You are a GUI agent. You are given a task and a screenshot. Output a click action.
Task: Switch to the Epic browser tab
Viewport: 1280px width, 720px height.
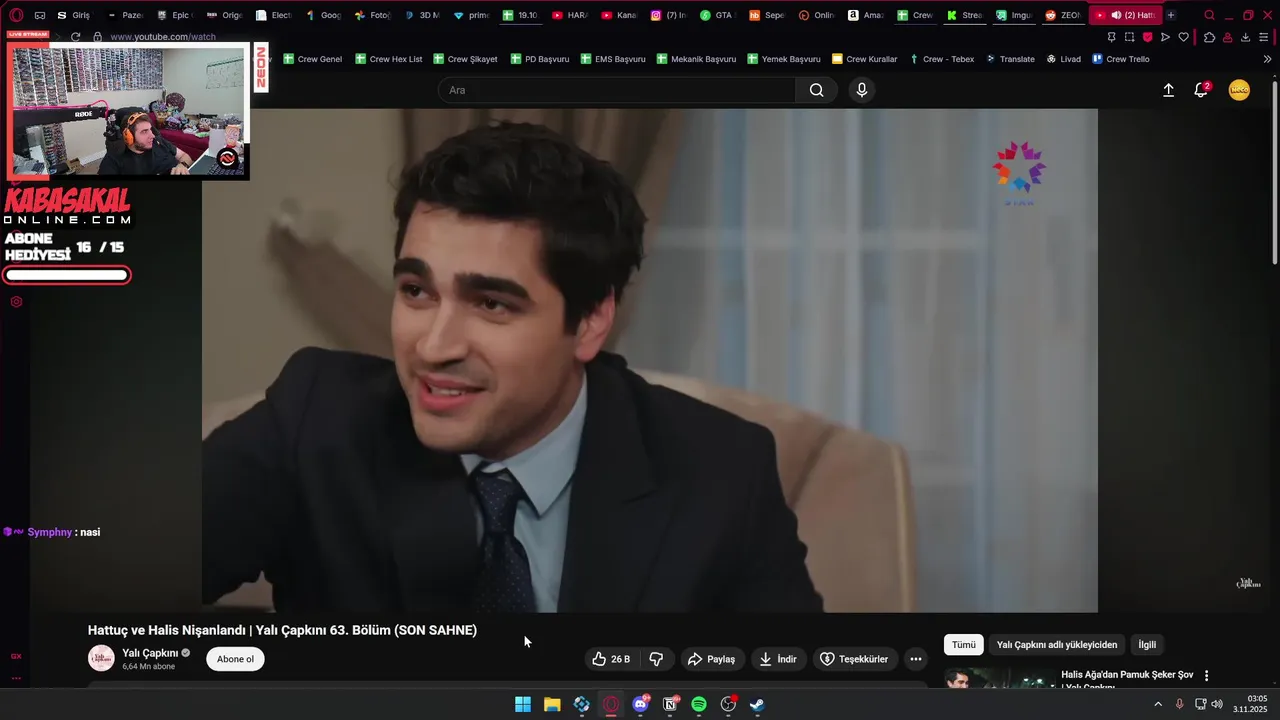click(174, 15)
